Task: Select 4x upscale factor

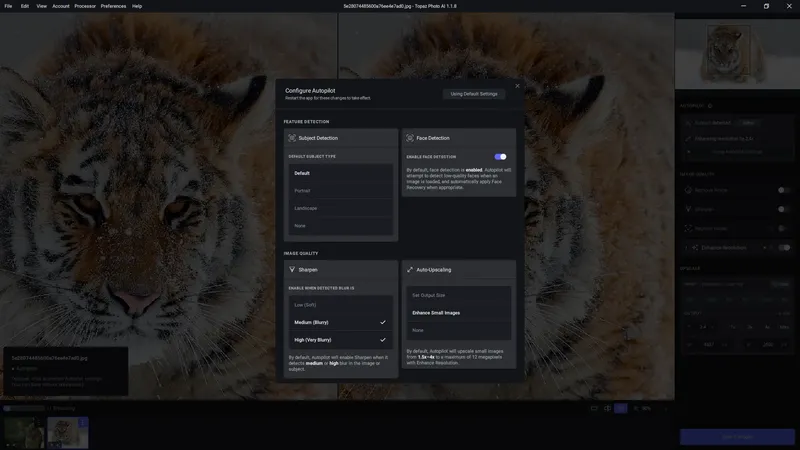Action: (767, 327)
